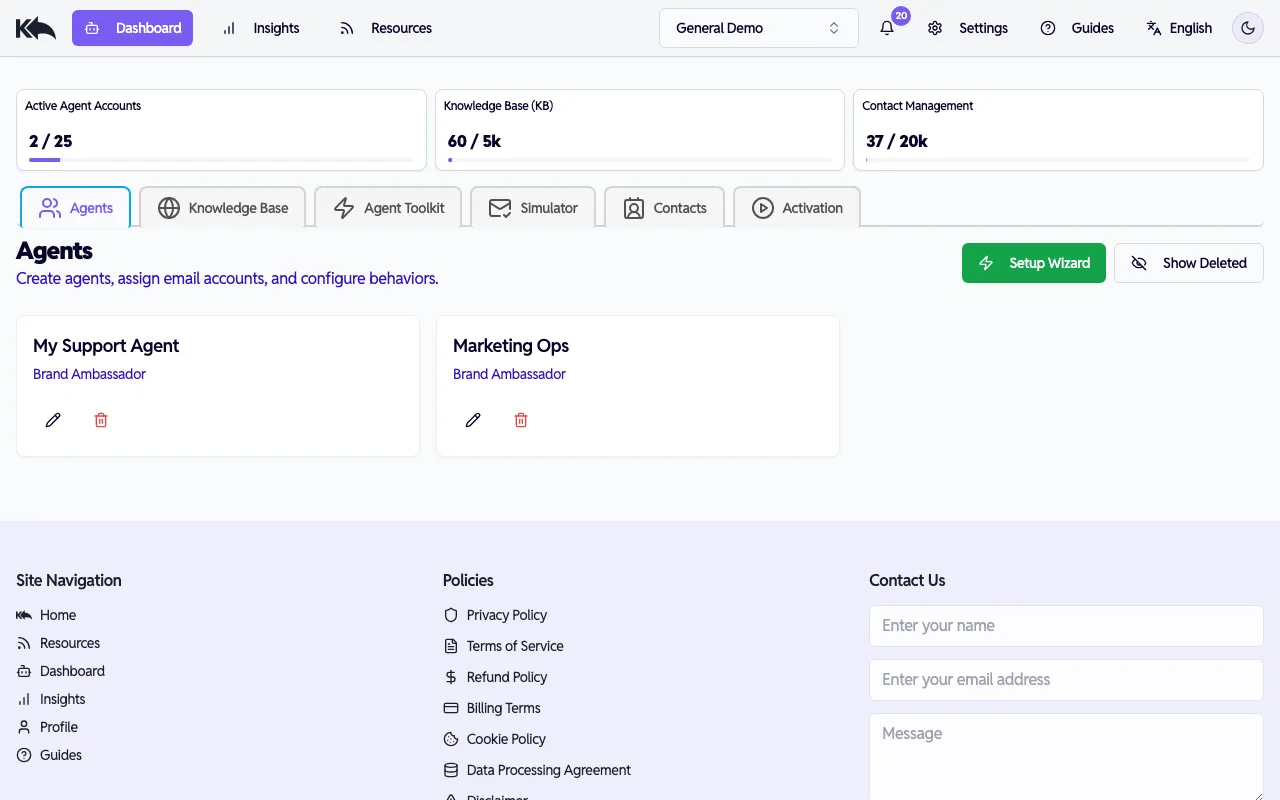Screen dimensions: 1280x800
Task: Open the Privacy Policy page
Action: [506, 614]
